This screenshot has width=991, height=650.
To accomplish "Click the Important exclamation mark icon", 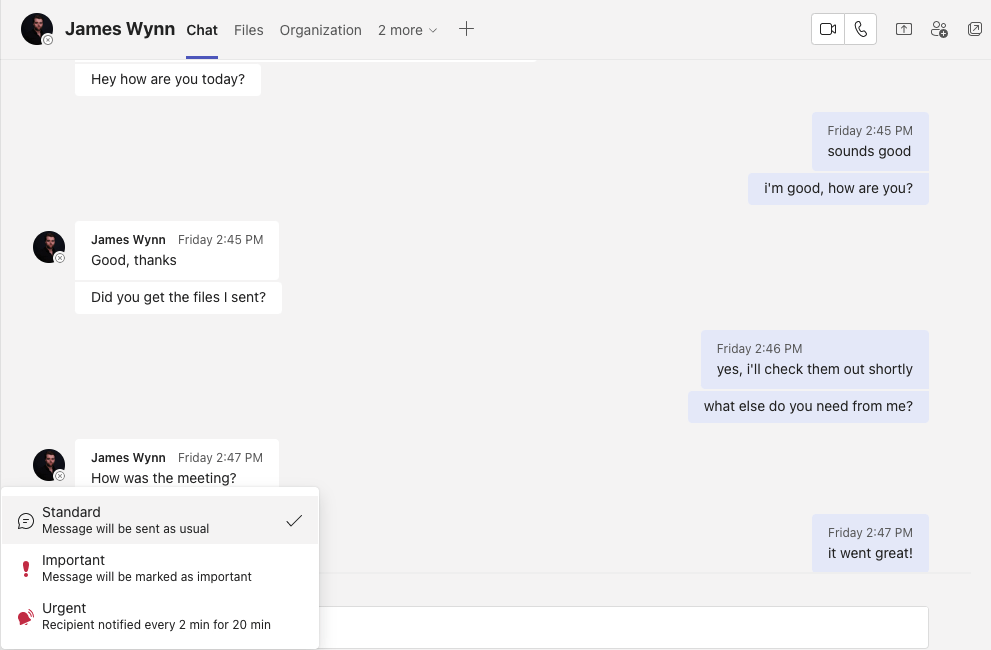I will tap(25, 568).
